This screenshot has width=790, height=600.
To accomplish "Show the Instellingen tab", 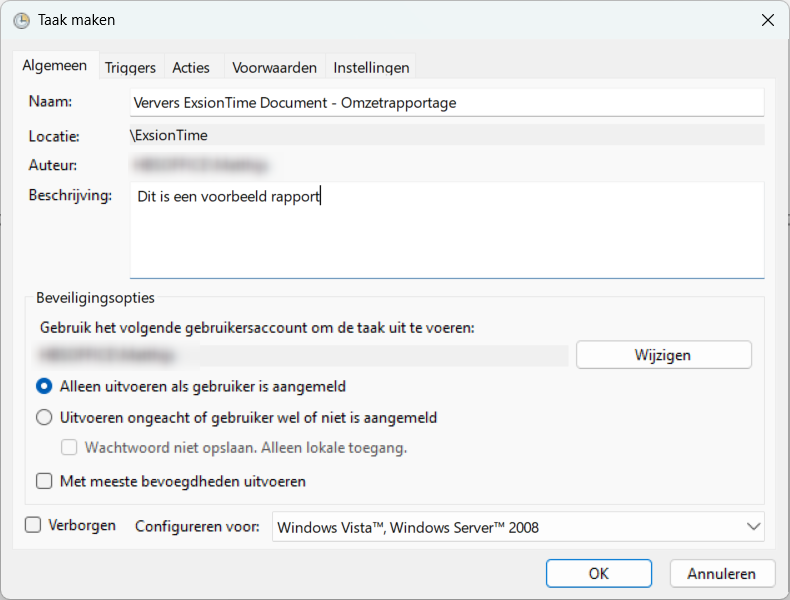I will click(x=371, y=67).
